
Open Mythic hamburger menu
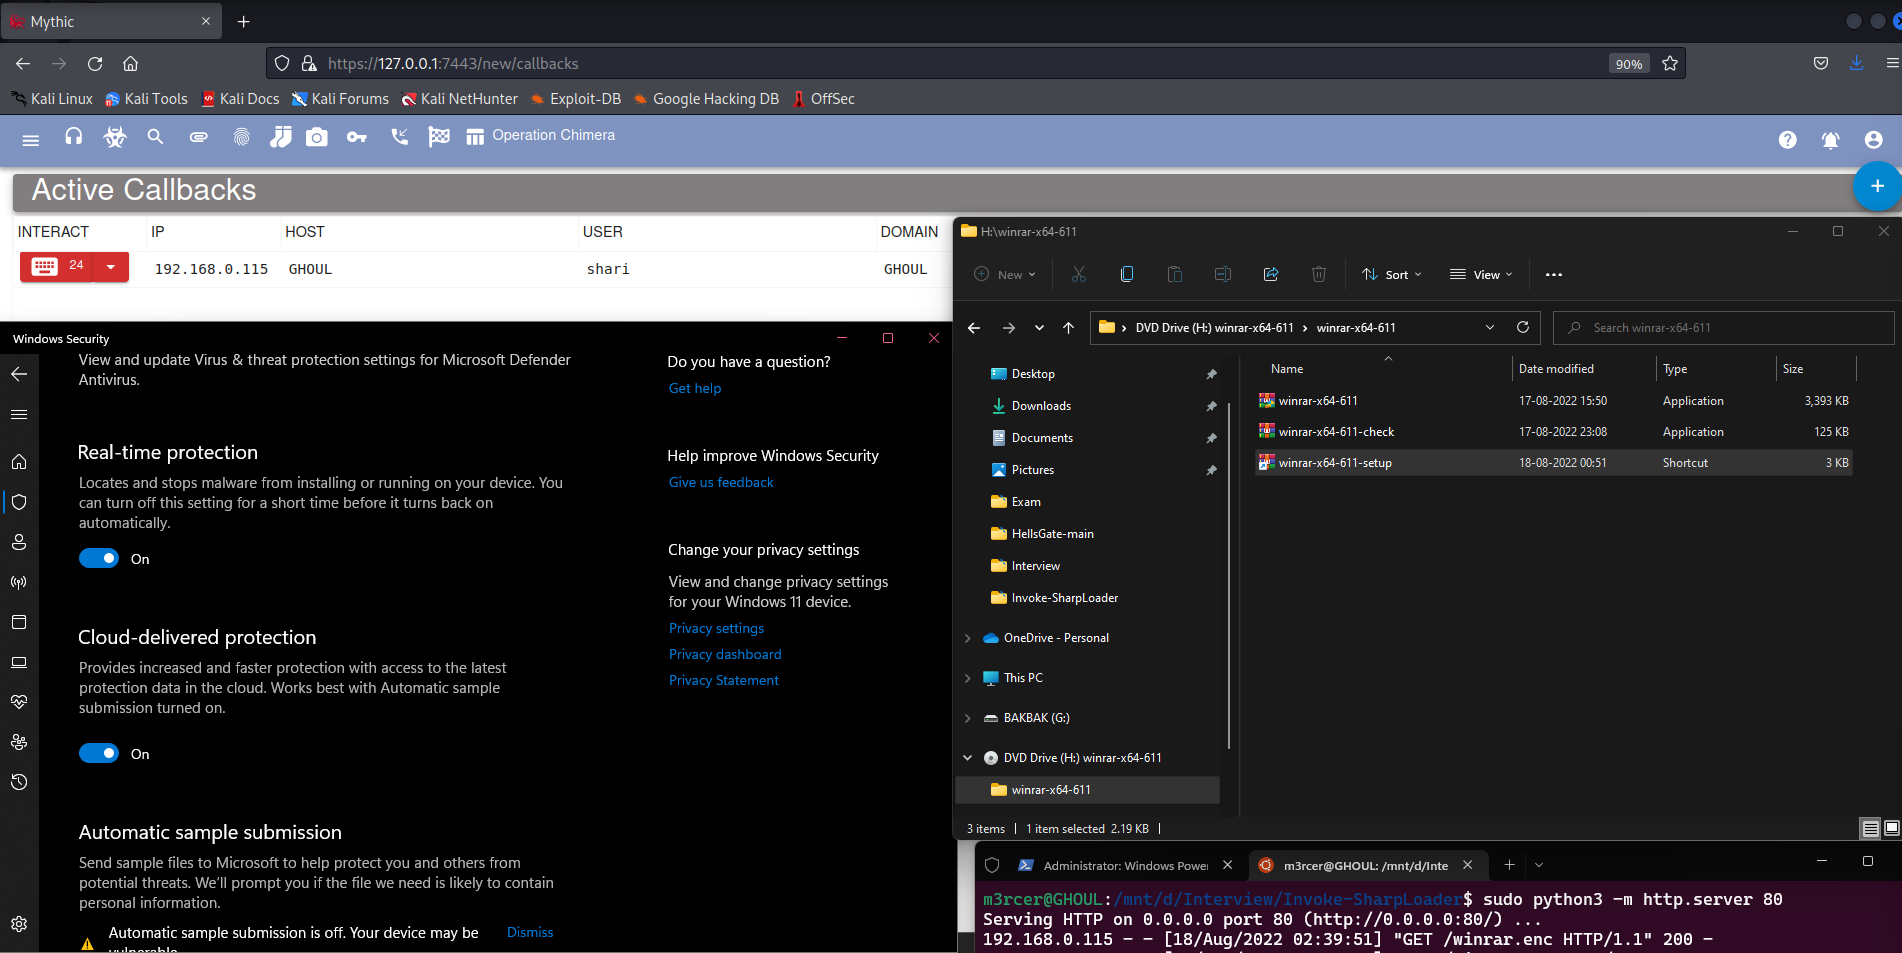pos(31,140)
